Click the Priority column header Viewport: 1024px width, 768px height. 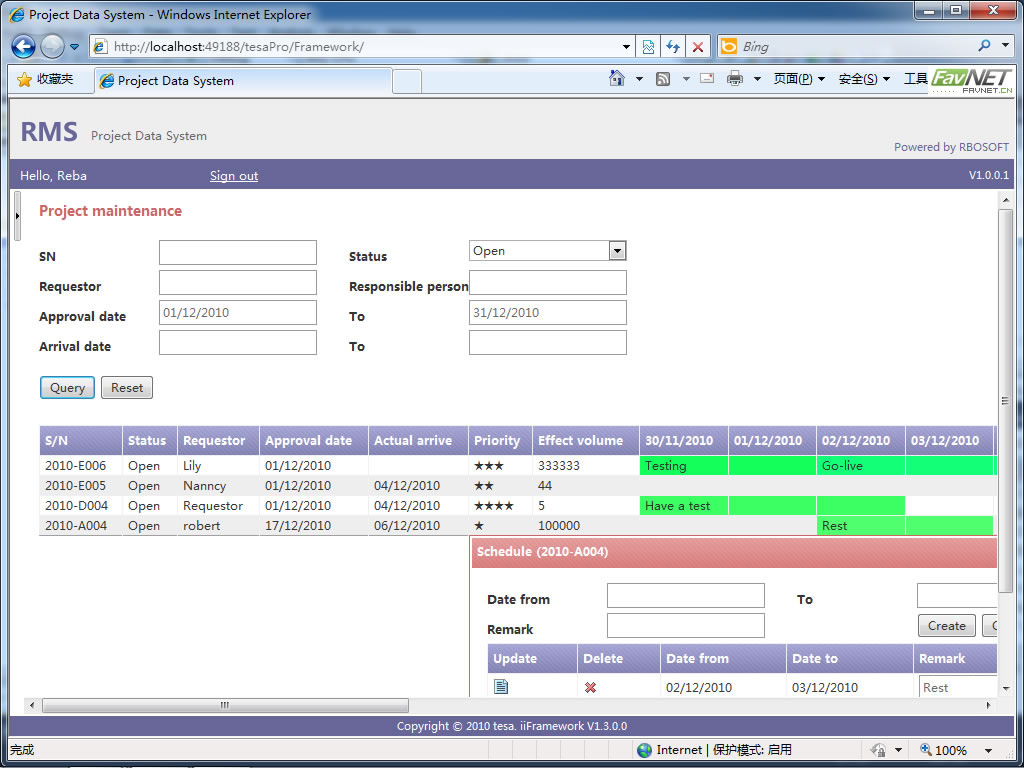(x=500, y=441)
